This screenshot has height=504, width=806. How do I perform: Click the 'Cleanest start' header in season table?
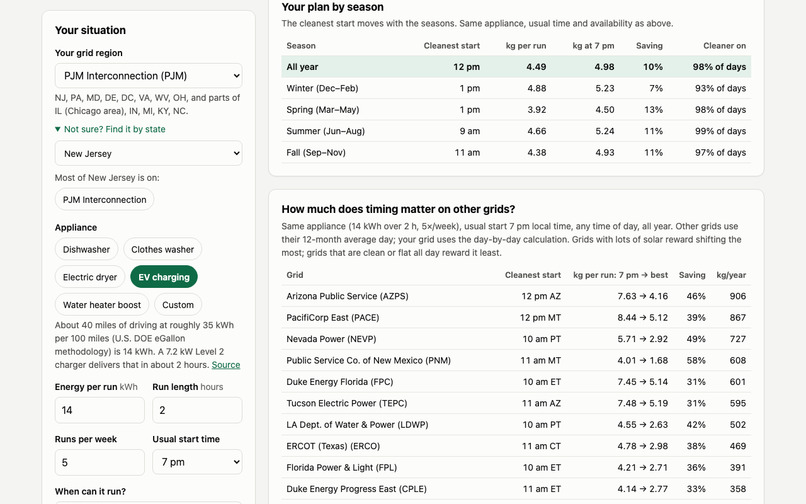coord(452,46)
